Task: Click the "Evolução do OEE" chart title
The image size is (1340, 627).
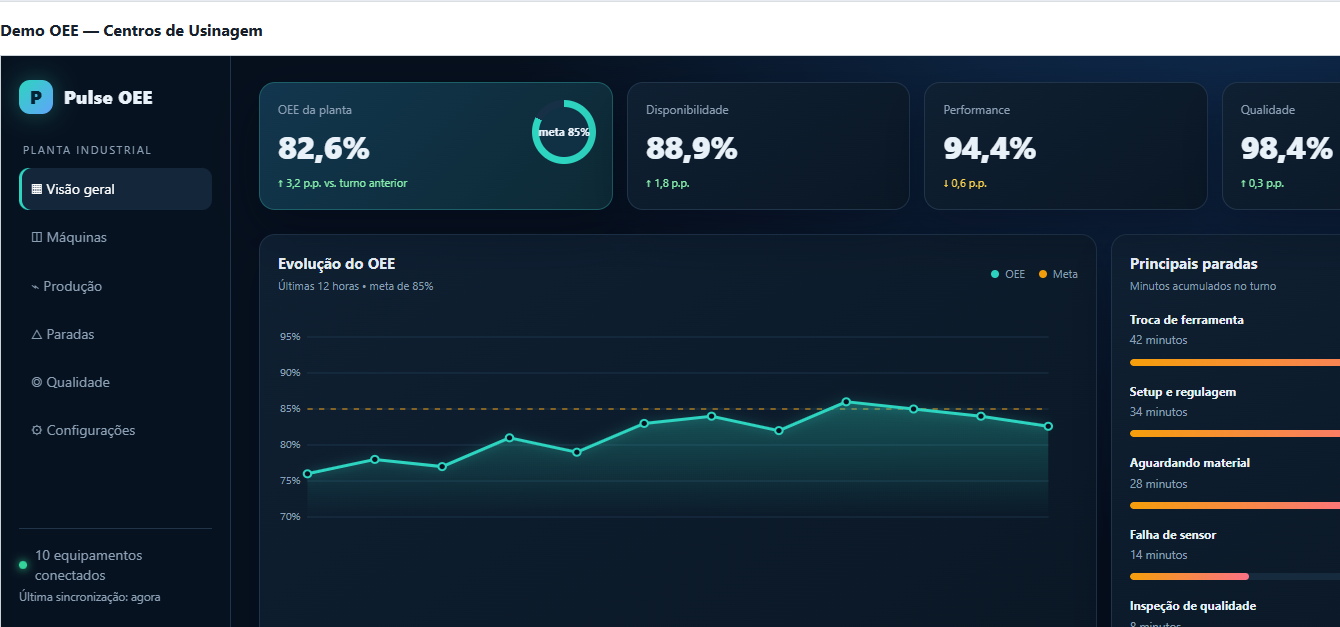Action: 336,264
